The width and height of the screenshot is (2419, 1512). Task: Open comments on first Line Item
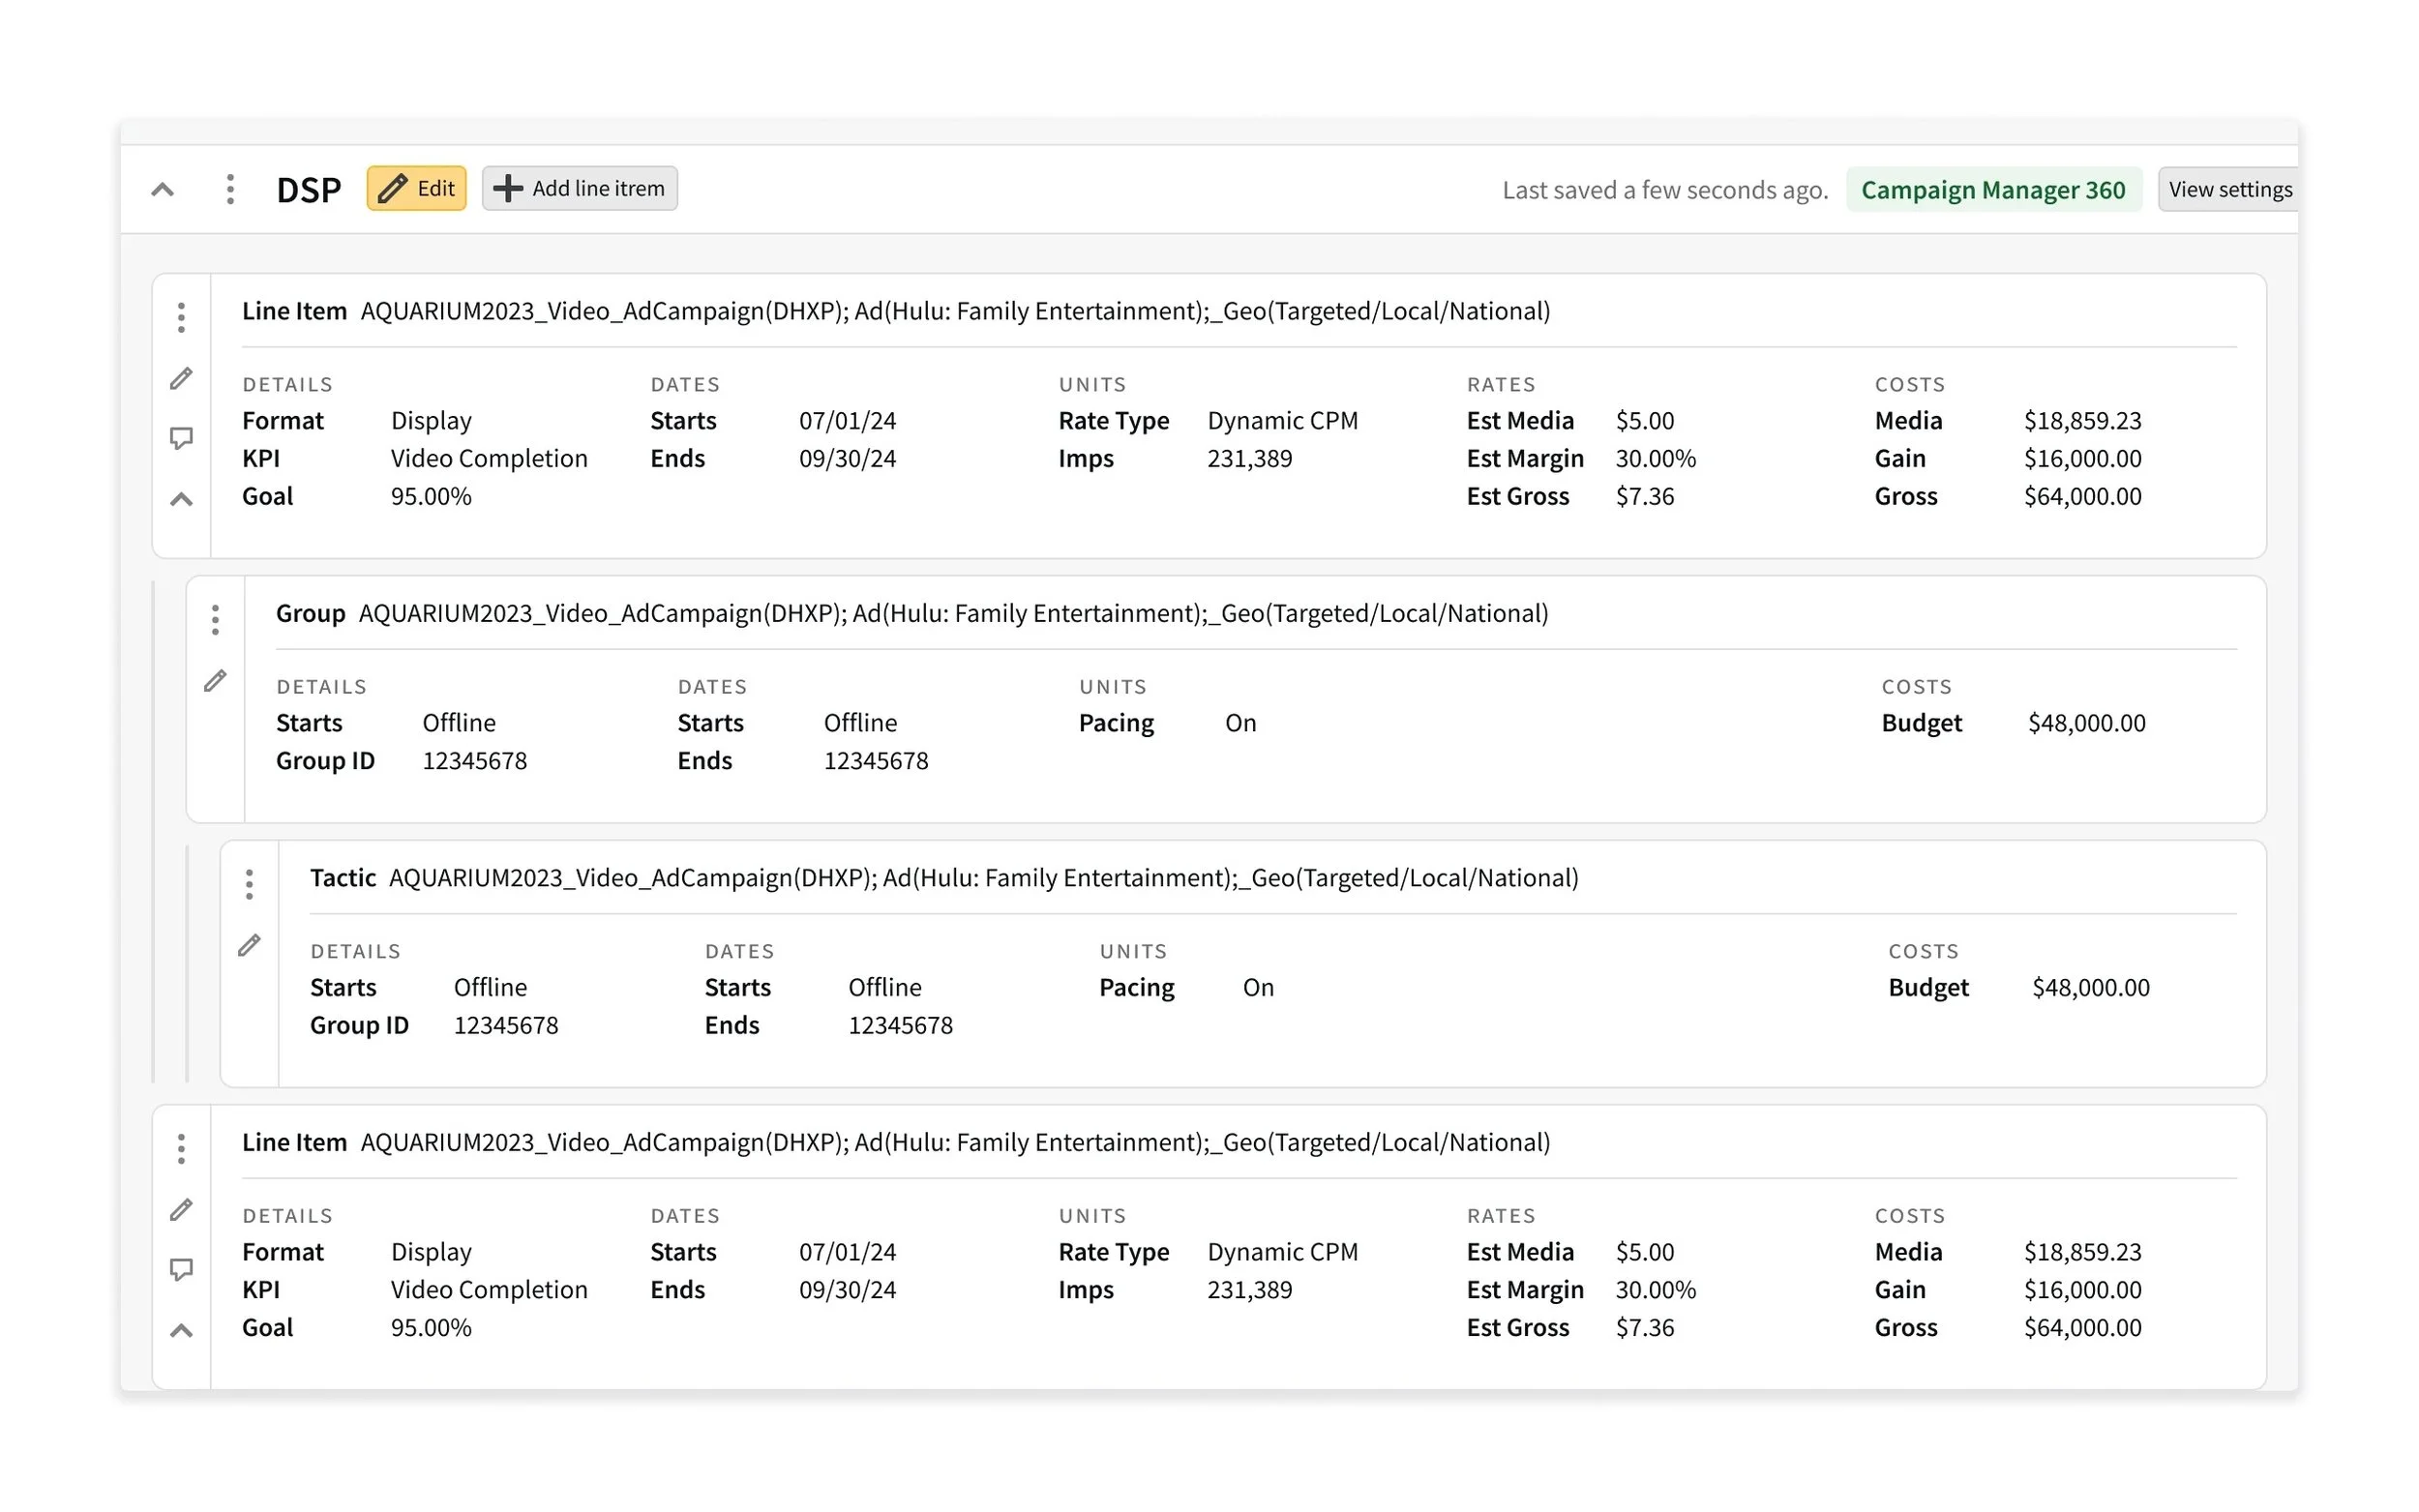181,438
